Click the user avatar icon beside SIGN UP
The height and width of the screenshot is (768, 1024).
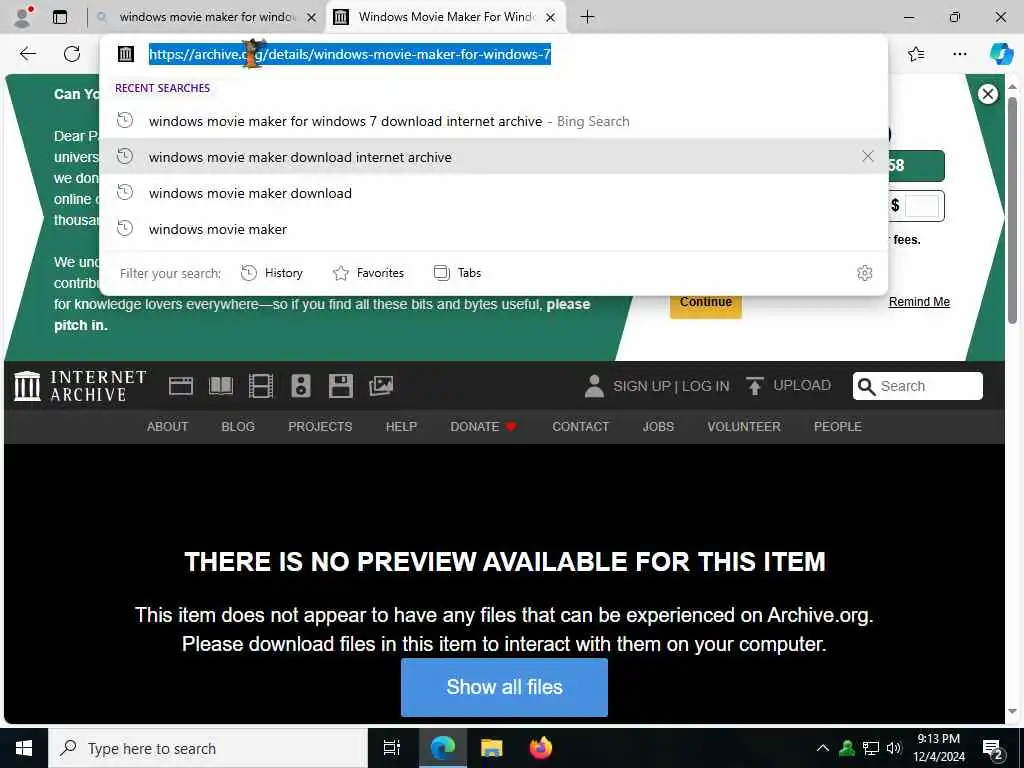(x=594, y=386)
